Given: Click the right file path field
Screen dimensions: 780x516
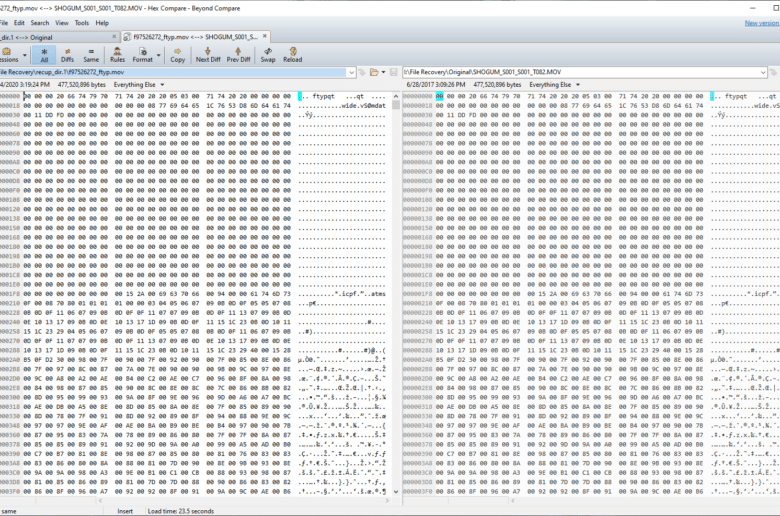Looking at the screenshot, I should 581,72.
